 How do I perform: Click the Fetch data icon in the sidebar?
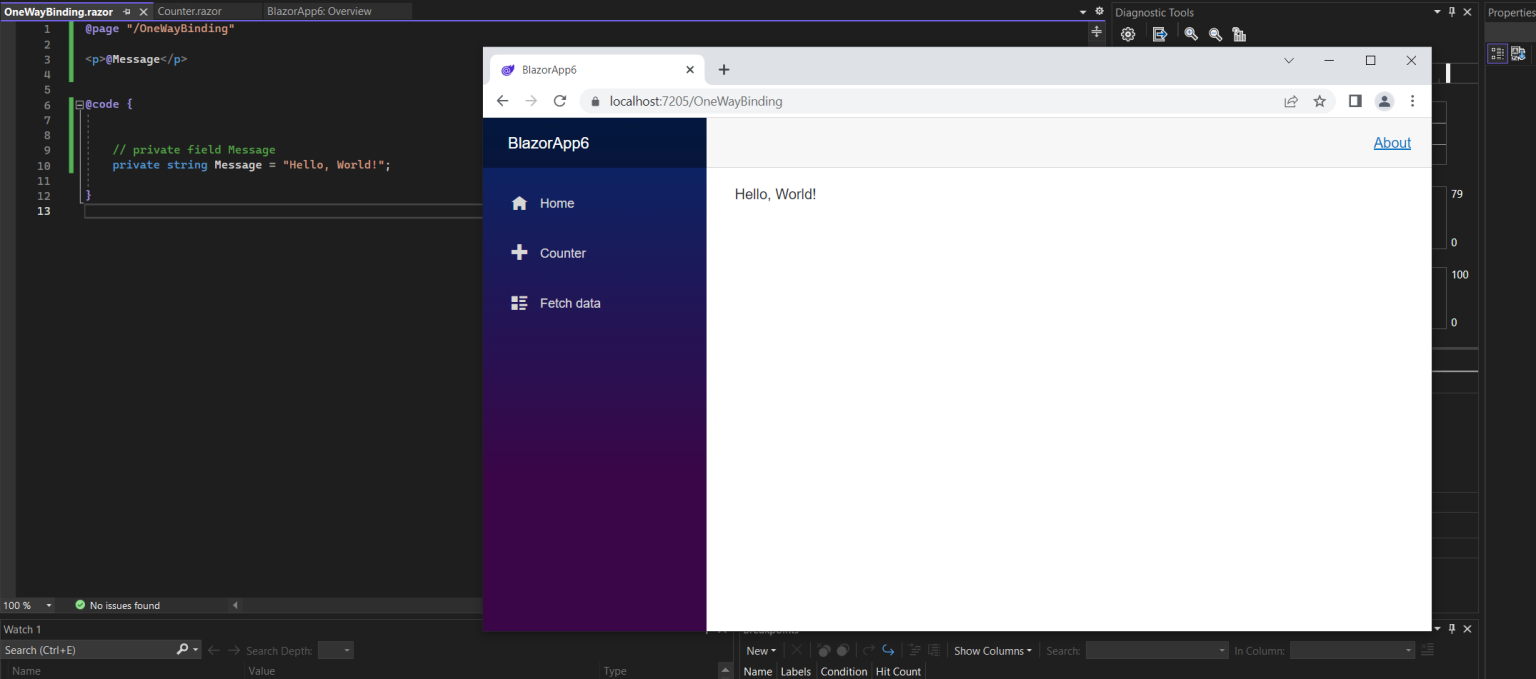click(x=519, y=302)
